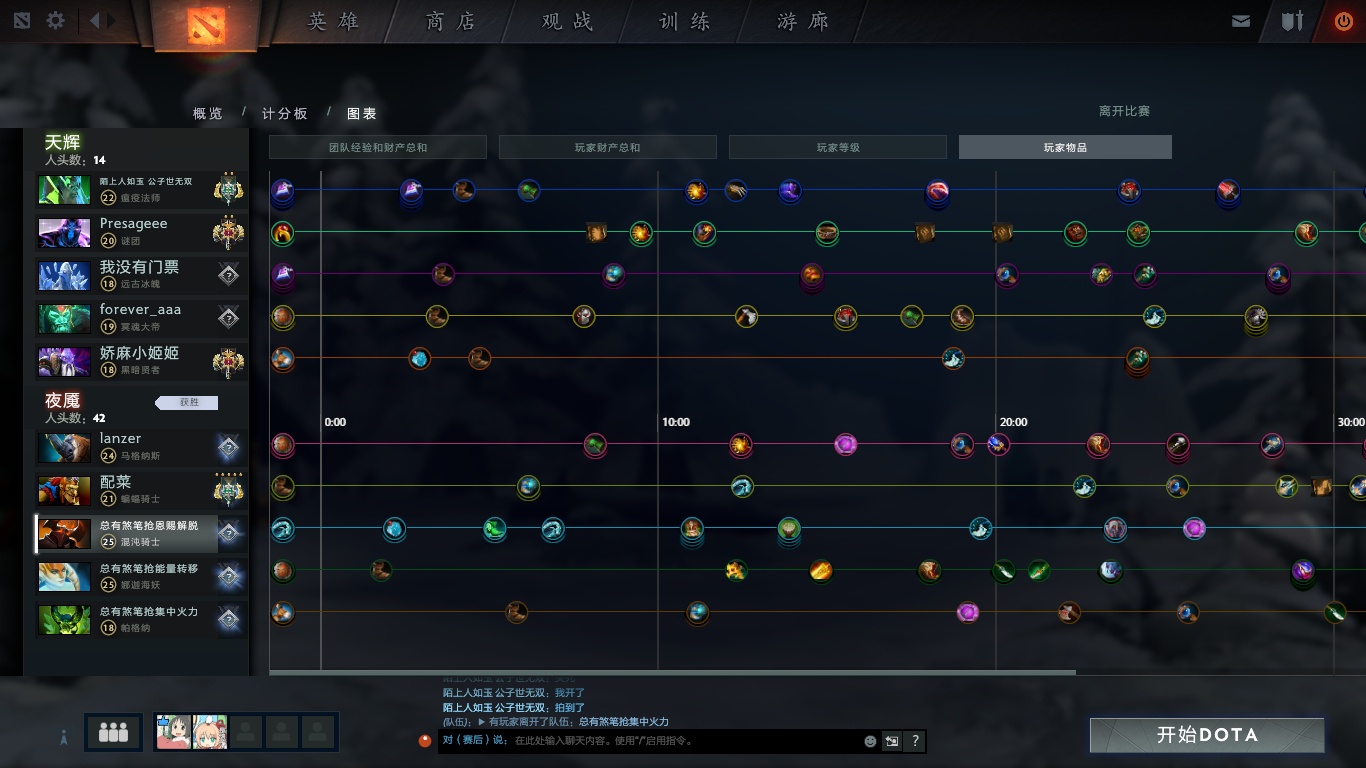This screenshot has width=1366, height=768.
Task: Select player name 娇麻小姬姬
Action: [139, 353]
